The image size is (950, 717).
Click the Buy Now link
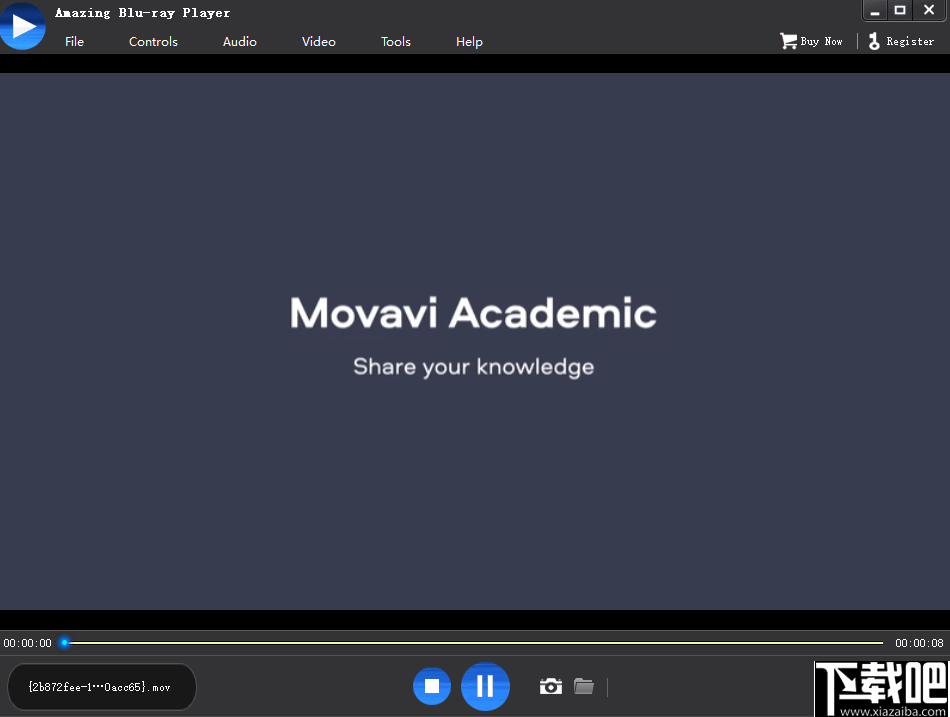tap(821, 41)
